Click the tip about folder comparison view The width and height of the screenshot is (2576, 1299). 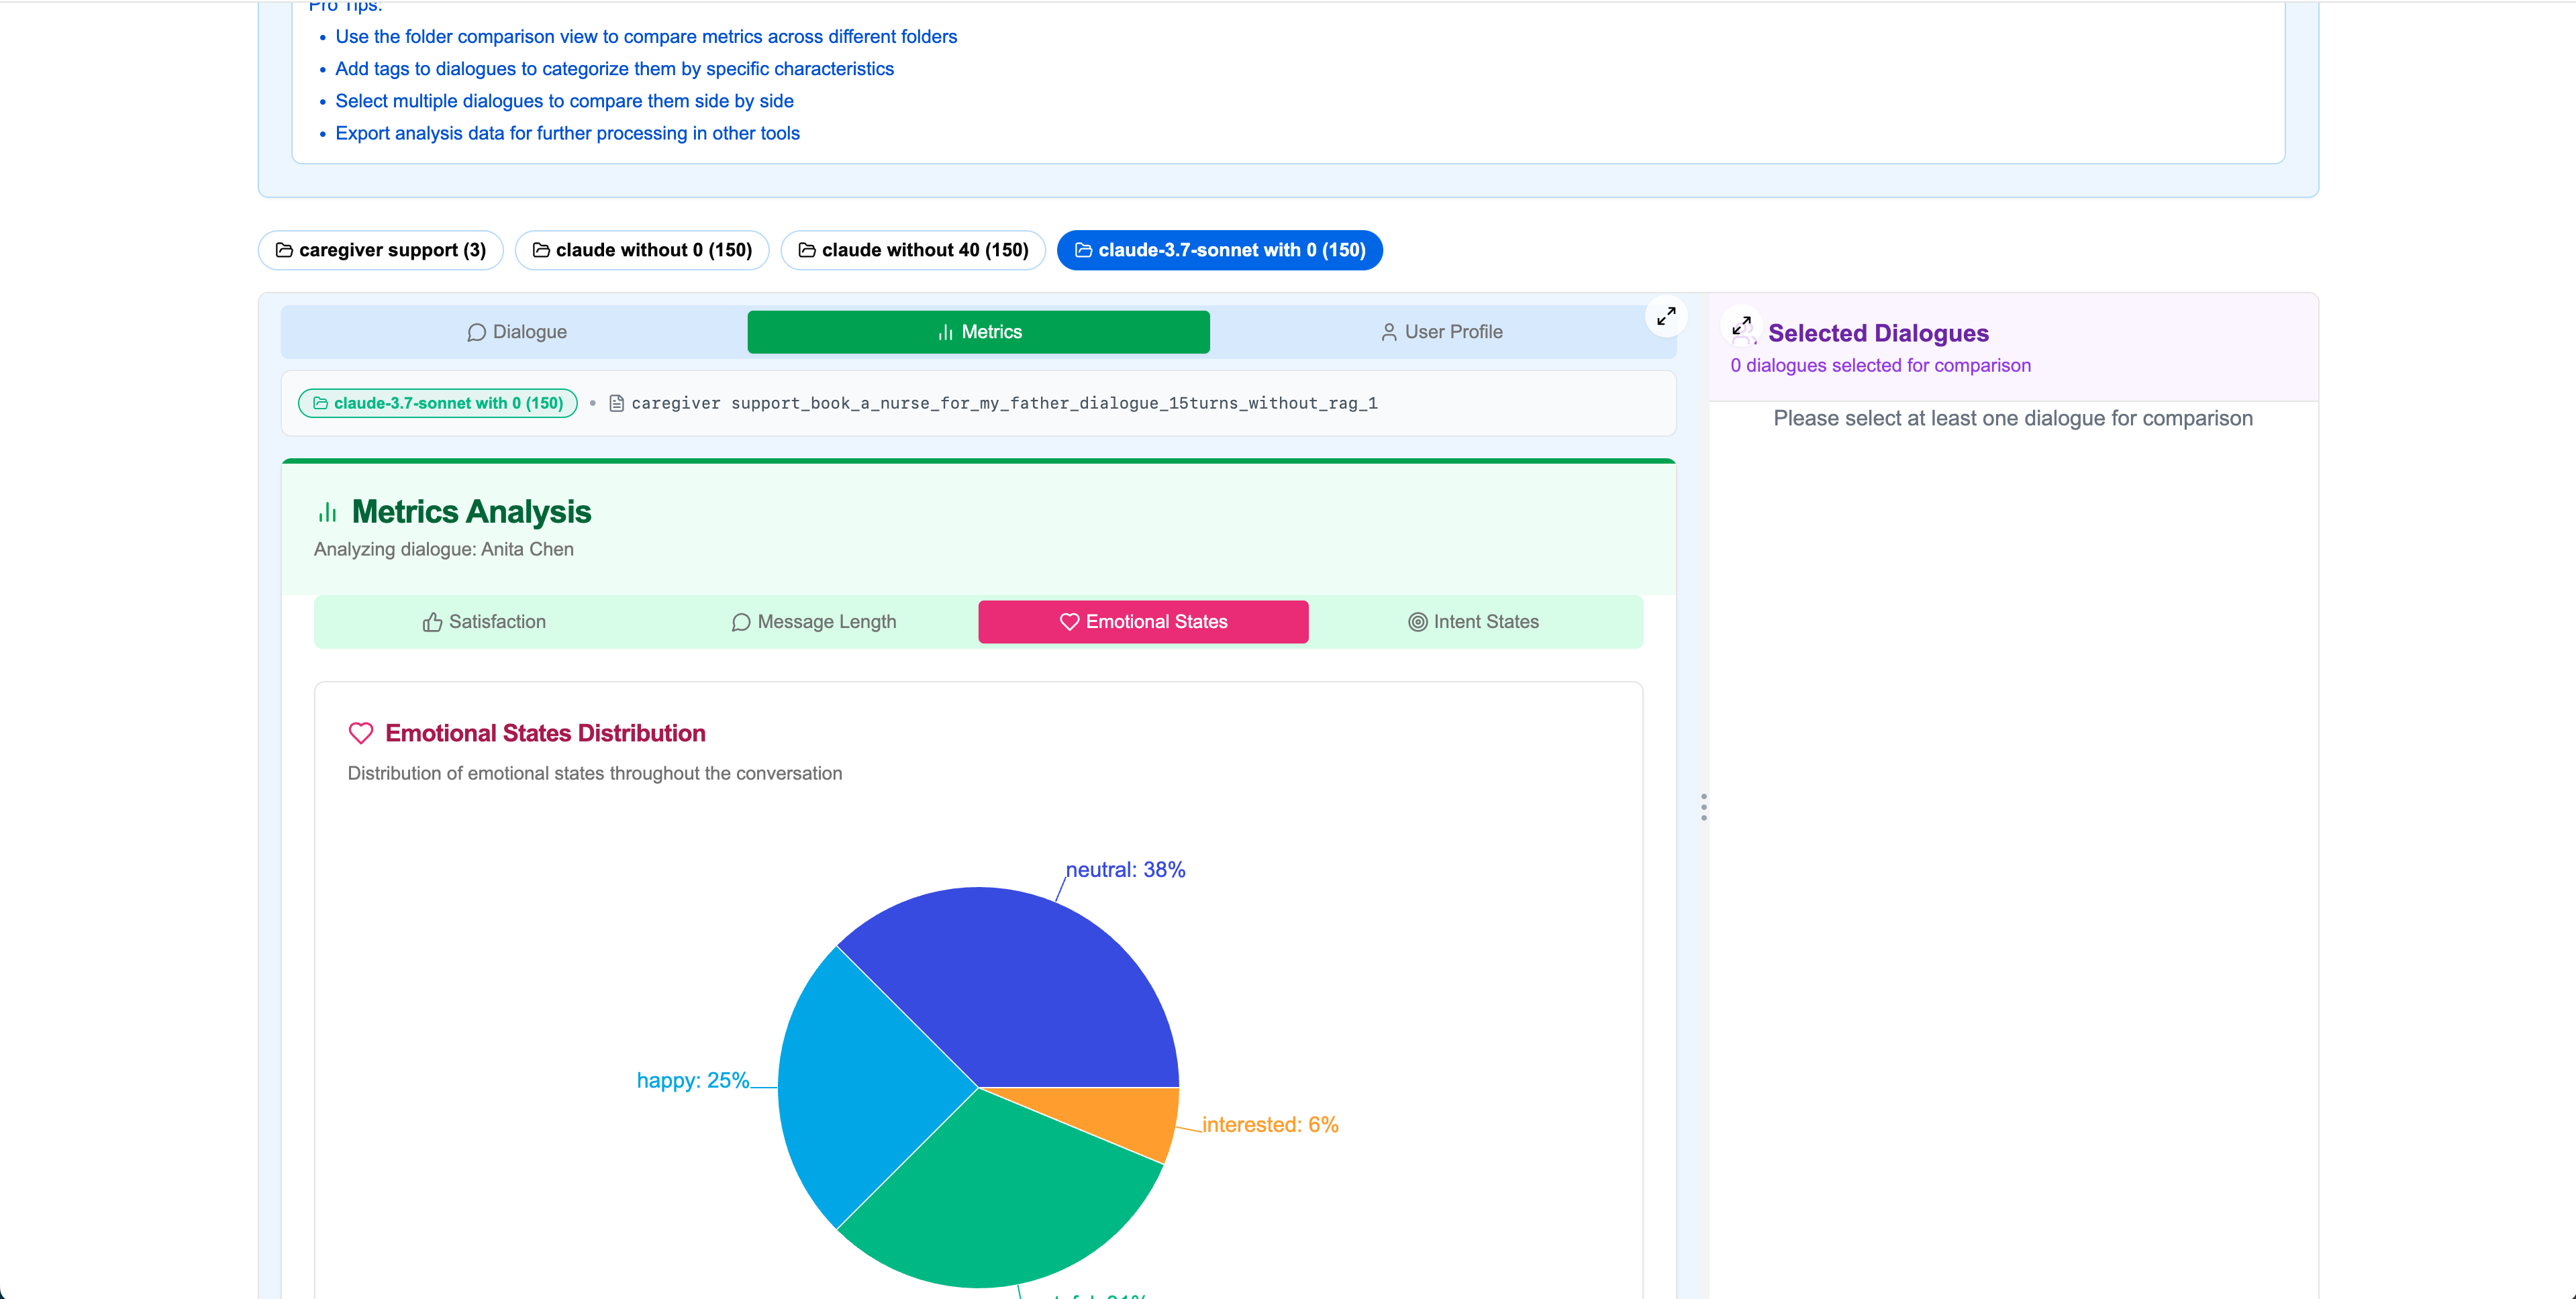tap(646, 36)
